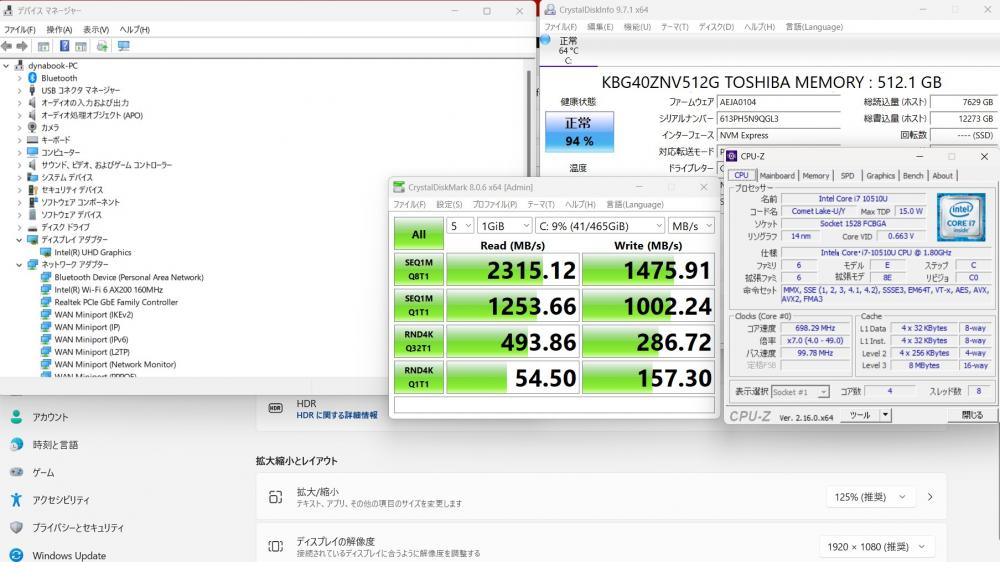Screen dimensions: 1000x562
Task: Run the SEQ1M Q8T1 test button
Action: pos(418,270)
